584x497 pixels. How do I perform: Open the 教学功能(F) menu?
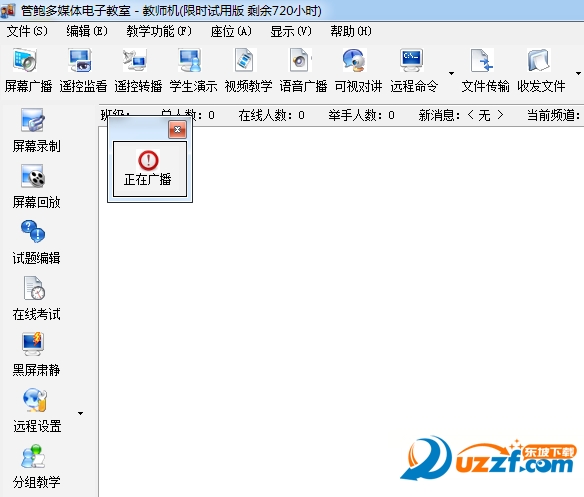[159, 31]
